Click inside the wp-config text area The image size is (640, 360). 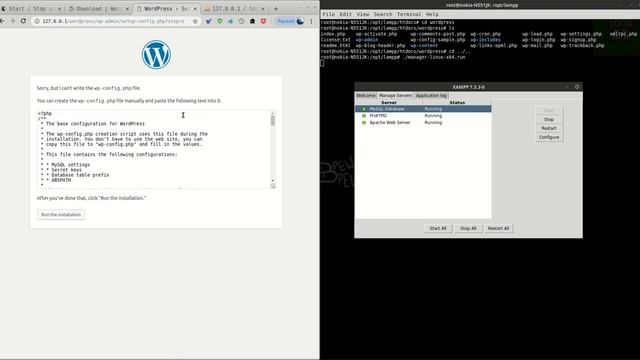[153, 149]
